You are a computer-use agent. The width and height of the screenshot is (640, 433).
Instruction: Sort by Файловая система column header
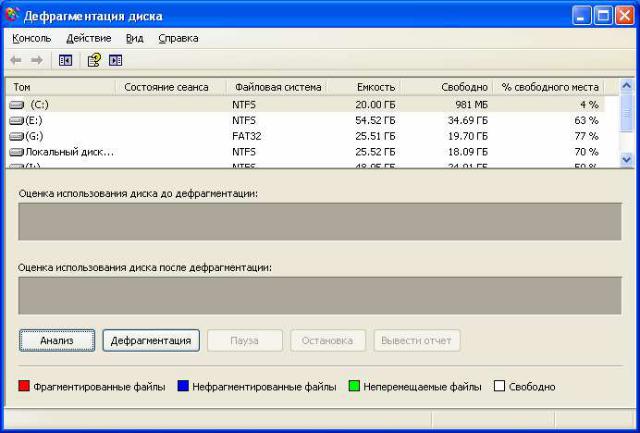point(277,87)
